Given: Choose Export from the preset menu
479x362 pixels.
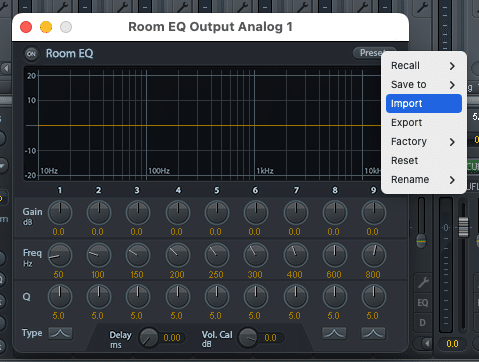Looking at the screenshot, I should pyautogui.click(x=424, y=123).
